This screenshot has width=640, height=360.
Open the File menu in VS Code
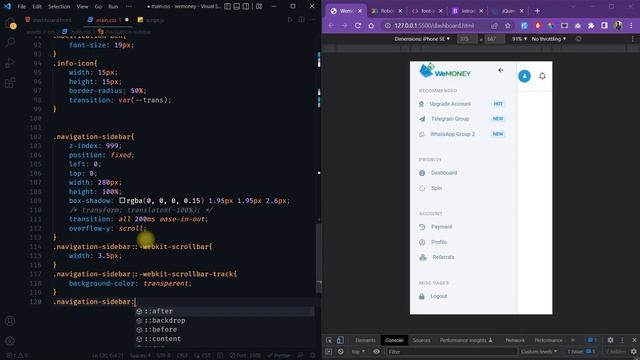[22, 7]
